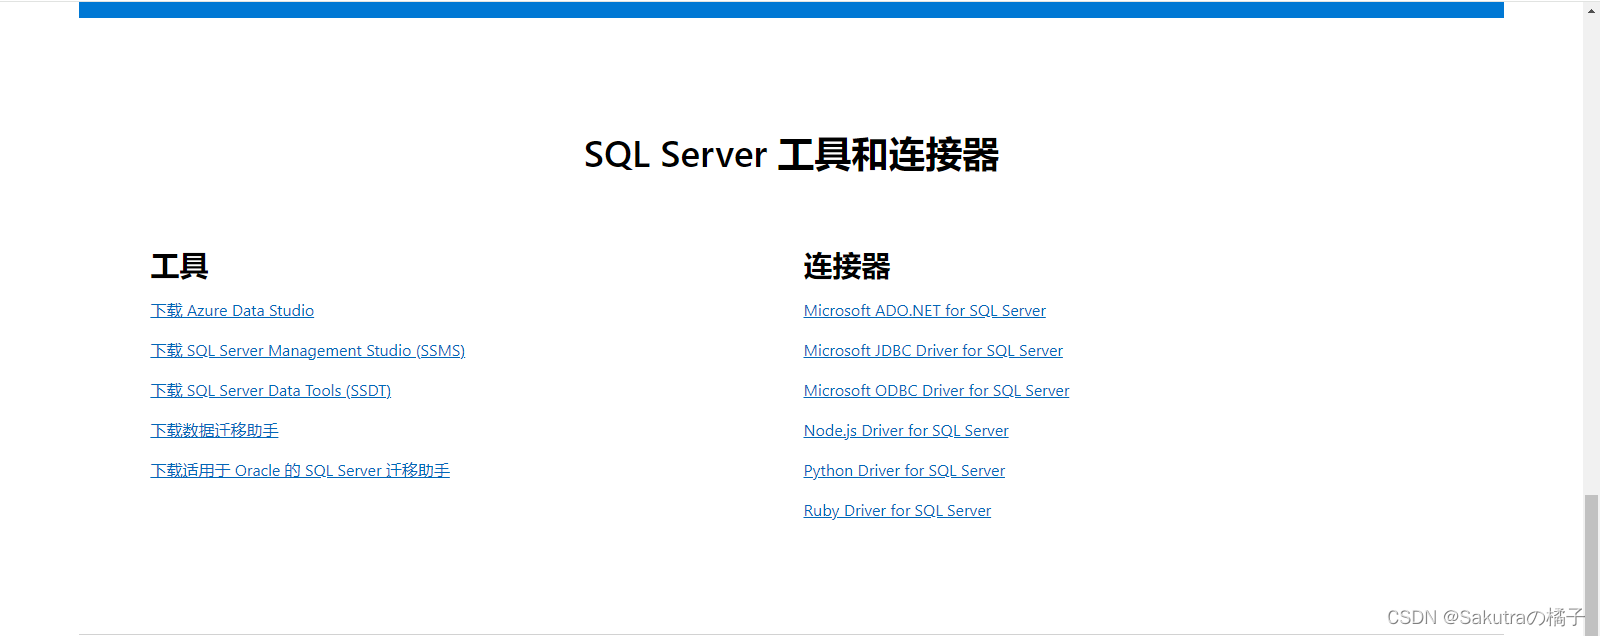
Task: Open Microsoft JDBC Driver for SQL Server
Action: [x=933, y=351]
